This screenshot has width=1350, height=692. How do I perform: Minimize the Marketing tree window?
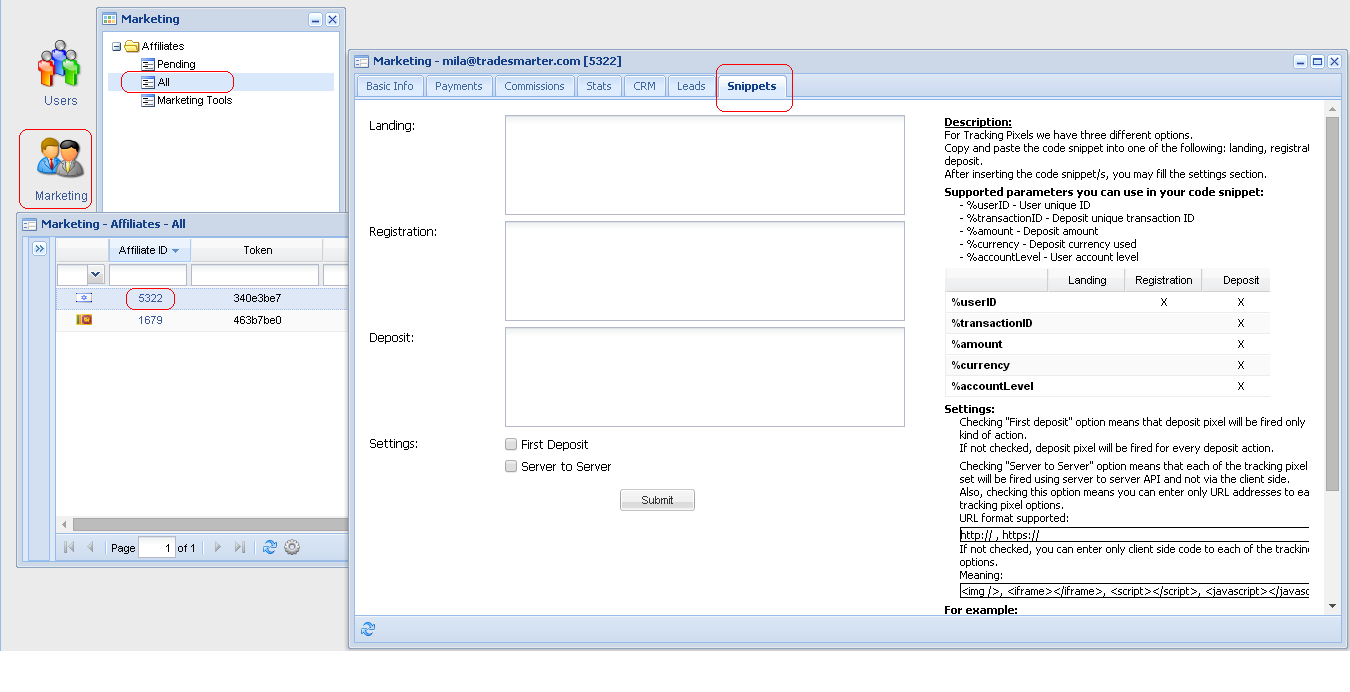(316, 19)
